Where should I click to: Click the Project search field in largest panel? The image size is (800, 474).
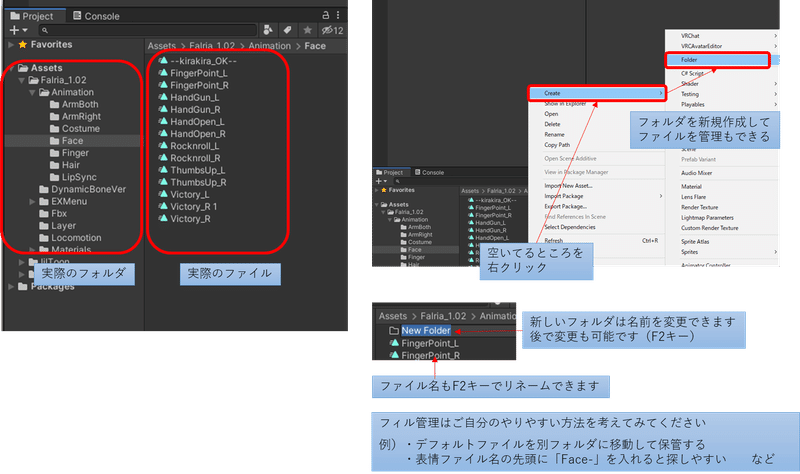pos(148,30)
